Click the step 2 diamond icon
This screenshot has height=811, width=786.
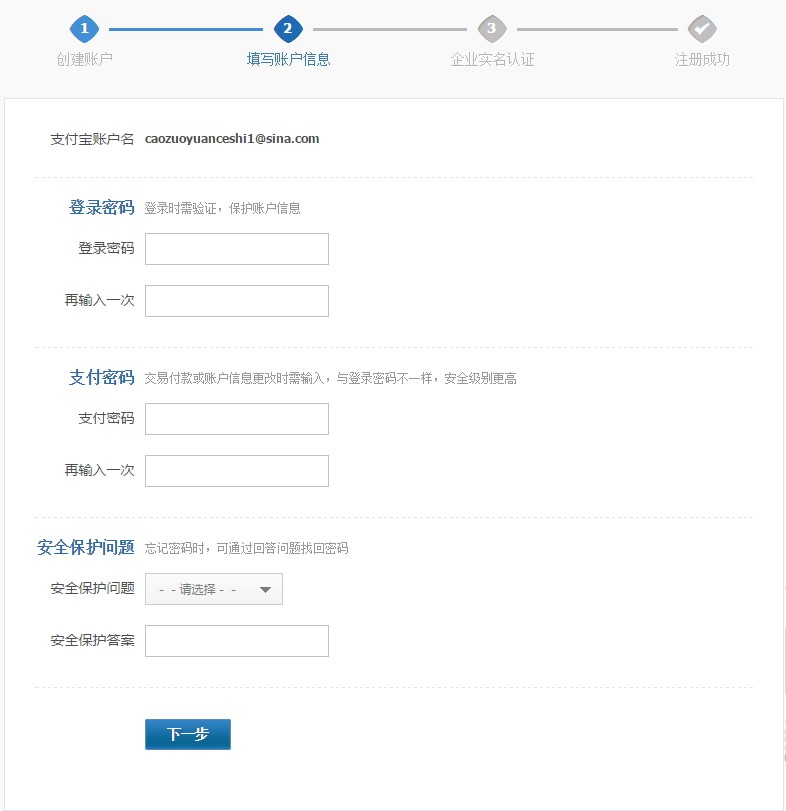(288, 28)
